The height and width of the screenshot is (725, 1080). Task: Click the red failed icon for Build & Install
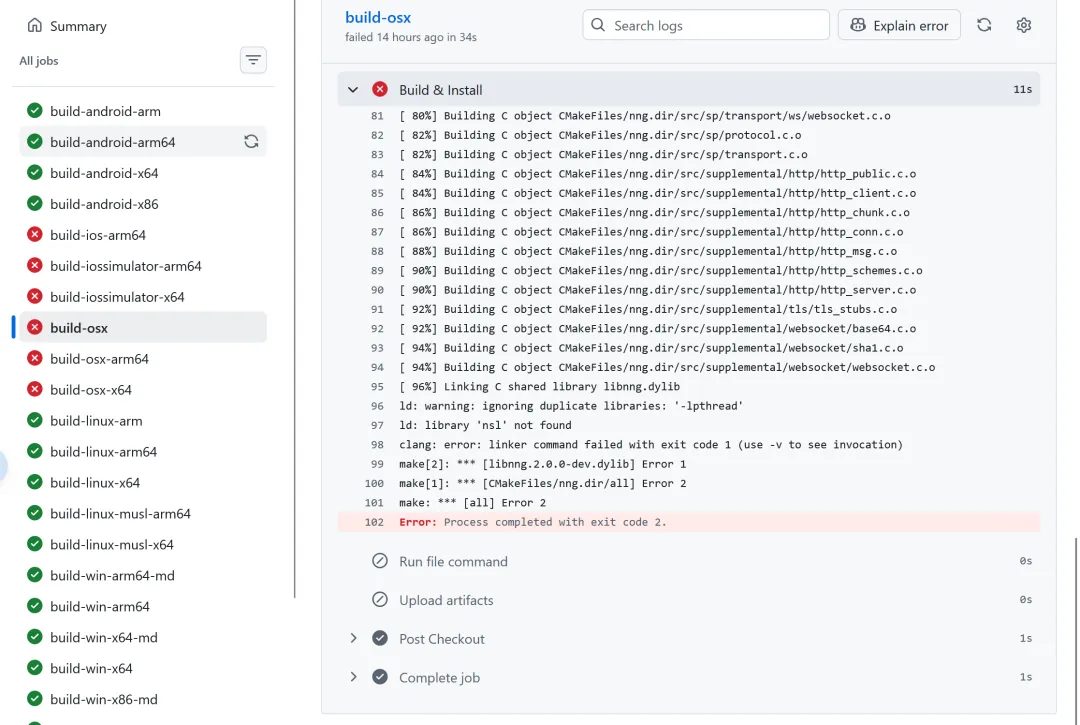(380, 90)
